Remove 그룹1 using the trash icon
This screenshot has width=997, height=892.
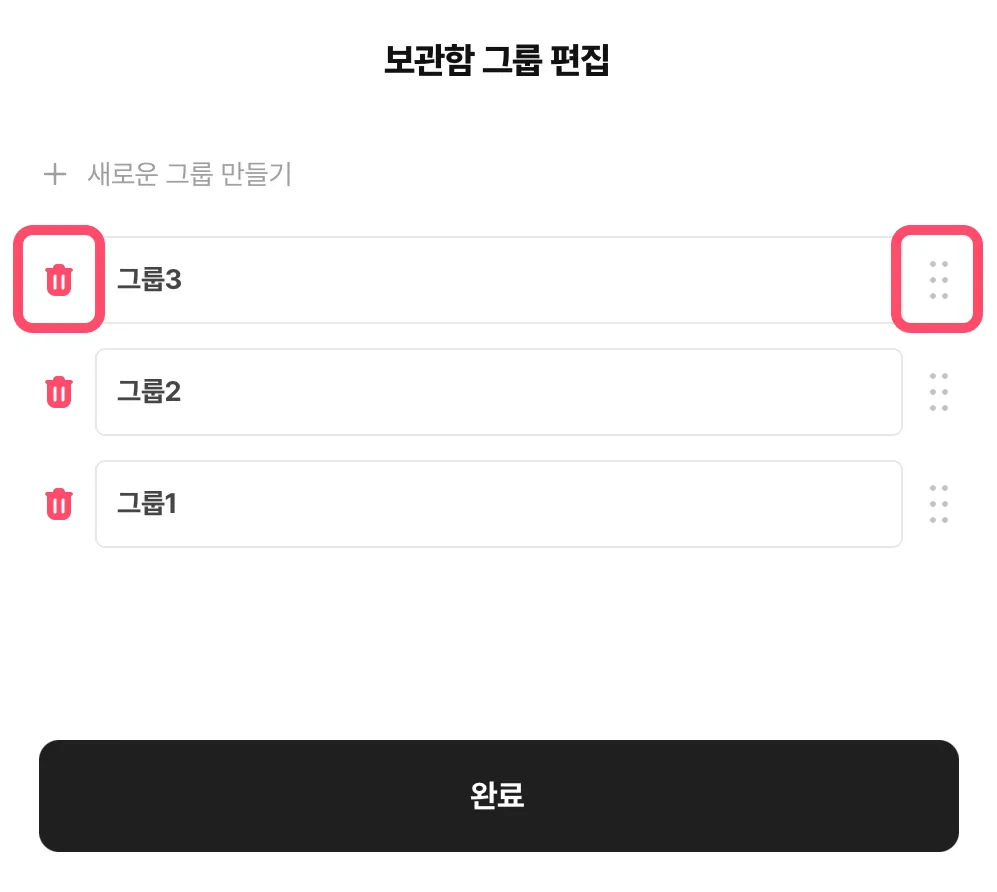(59, 503)
